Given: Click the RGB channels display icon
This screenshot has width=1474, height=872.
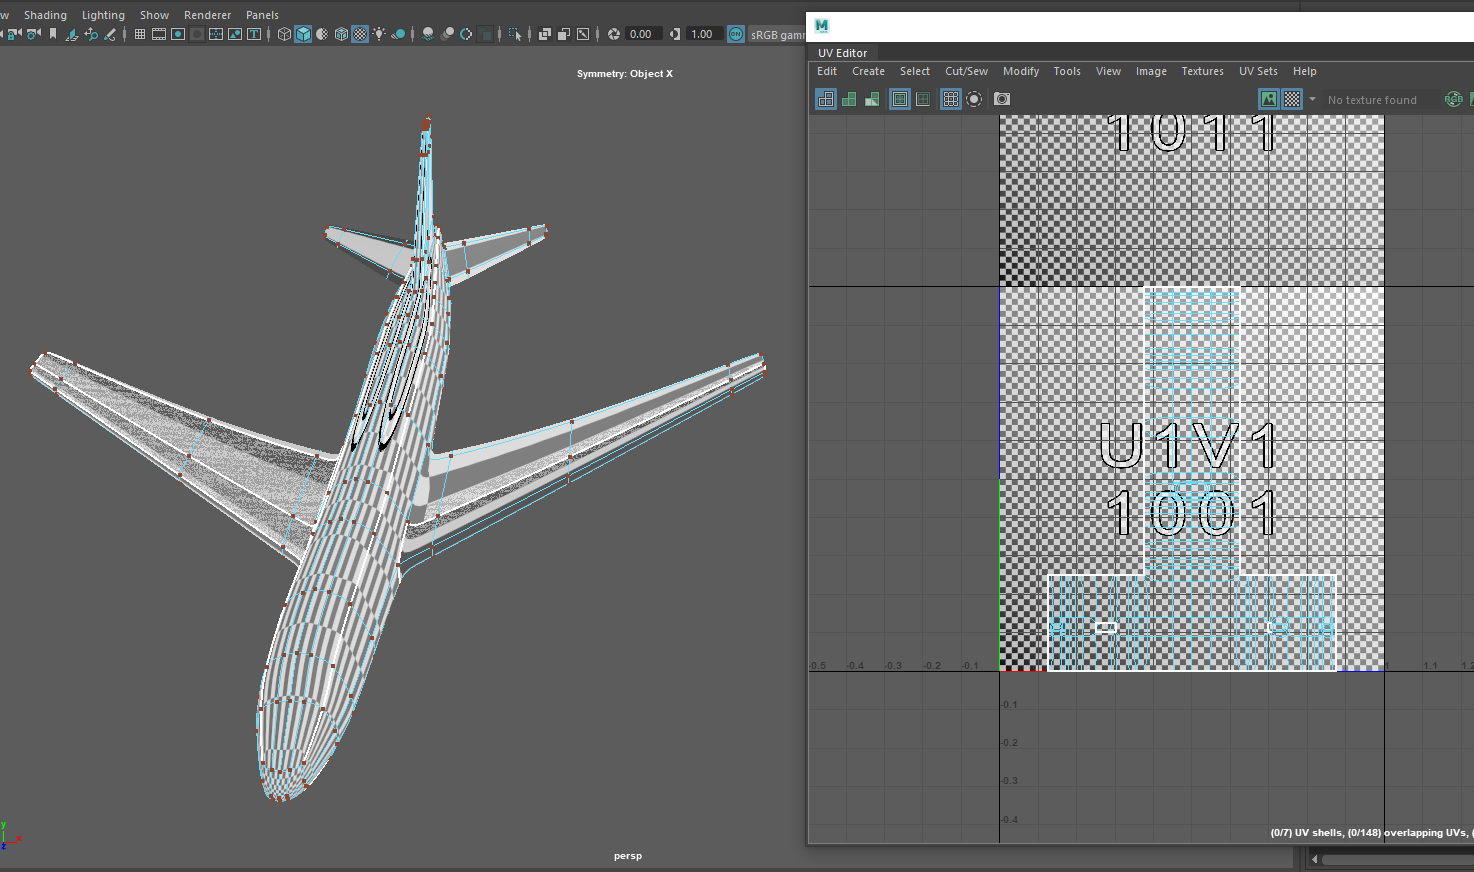Looking at the screenshot, I should click(1453, 99).
